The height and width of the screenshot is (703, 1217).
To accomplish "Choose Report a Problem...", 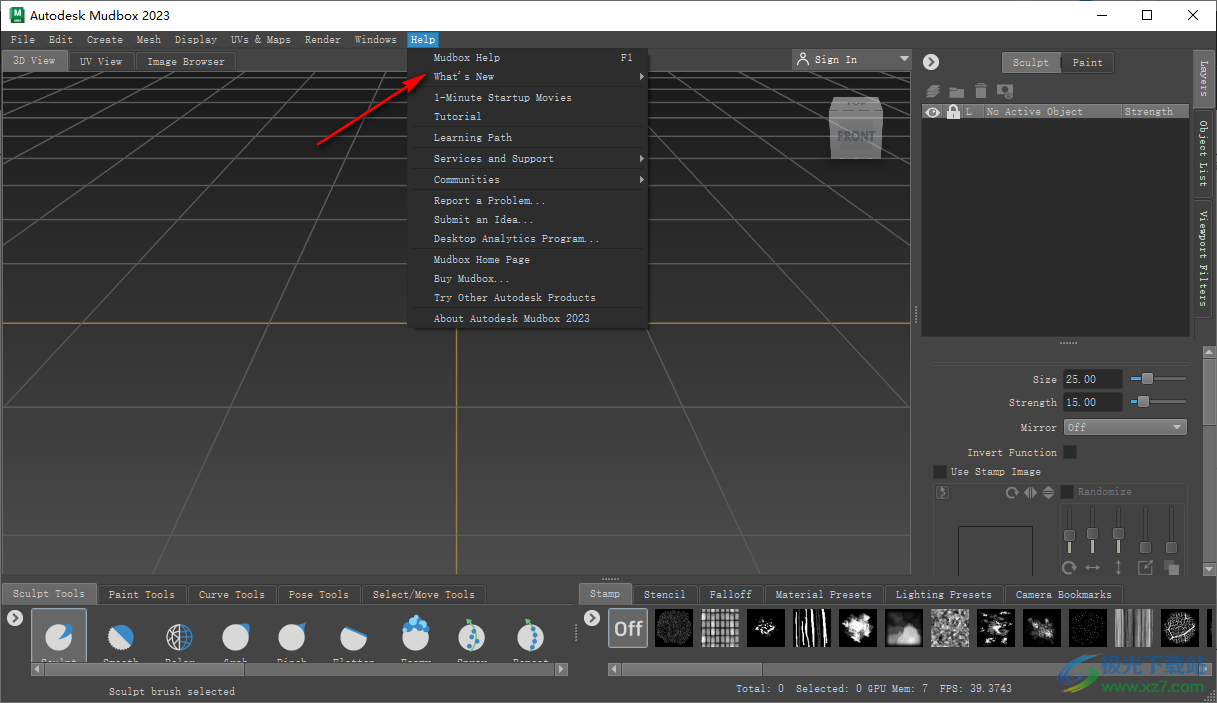I will (x=529, y=201).
